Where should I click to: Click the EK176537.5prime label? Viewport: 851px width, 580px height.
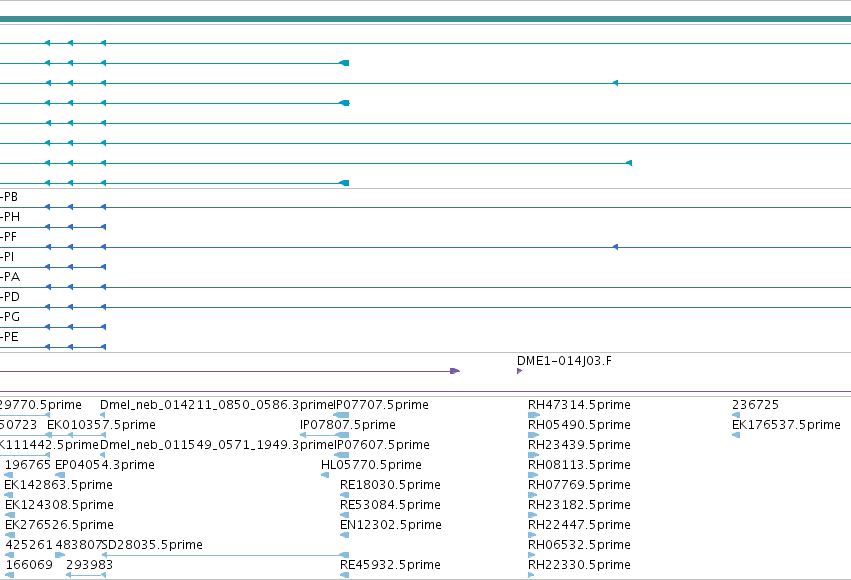(786, 425)
